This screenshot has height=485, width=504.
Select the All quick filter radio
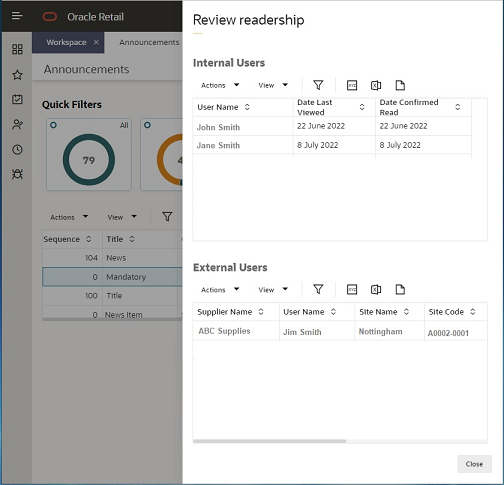click(x=53, y=125)
